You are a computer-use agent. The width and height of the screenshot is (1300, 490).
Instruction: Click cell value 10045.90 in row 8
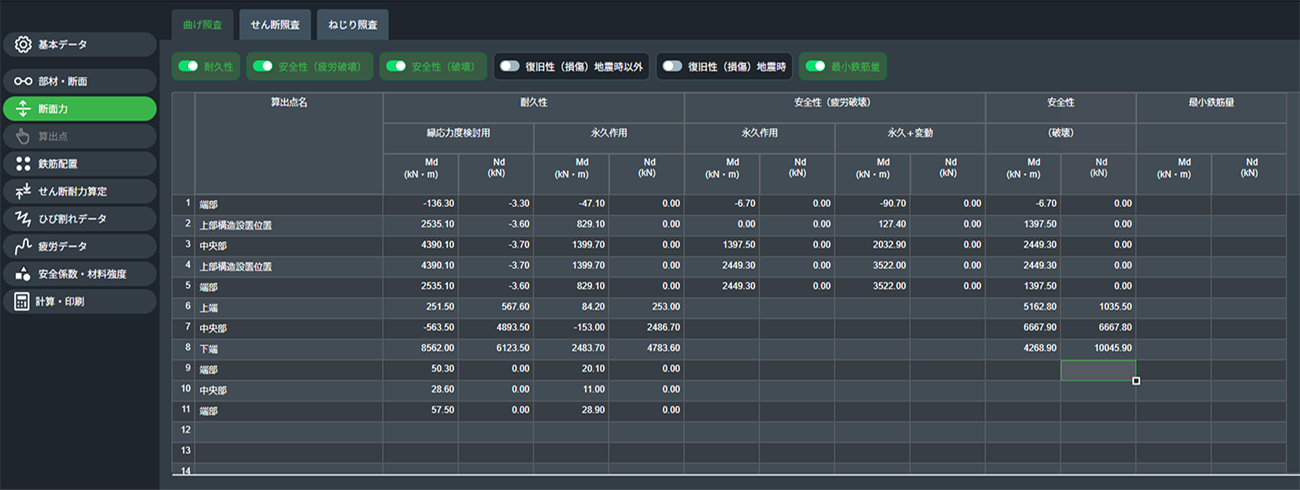[x=1098, y=349]
